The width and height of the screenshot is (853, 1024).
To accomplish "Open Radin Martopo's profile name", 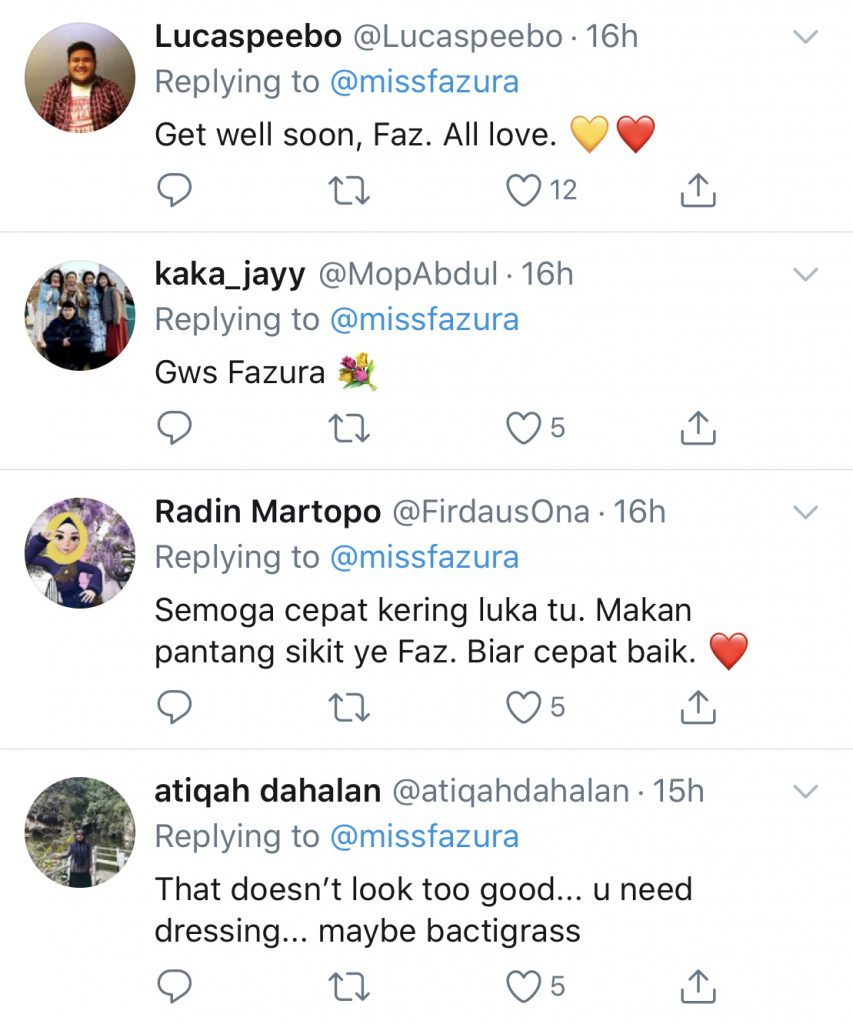I will [x=268, y=512].
